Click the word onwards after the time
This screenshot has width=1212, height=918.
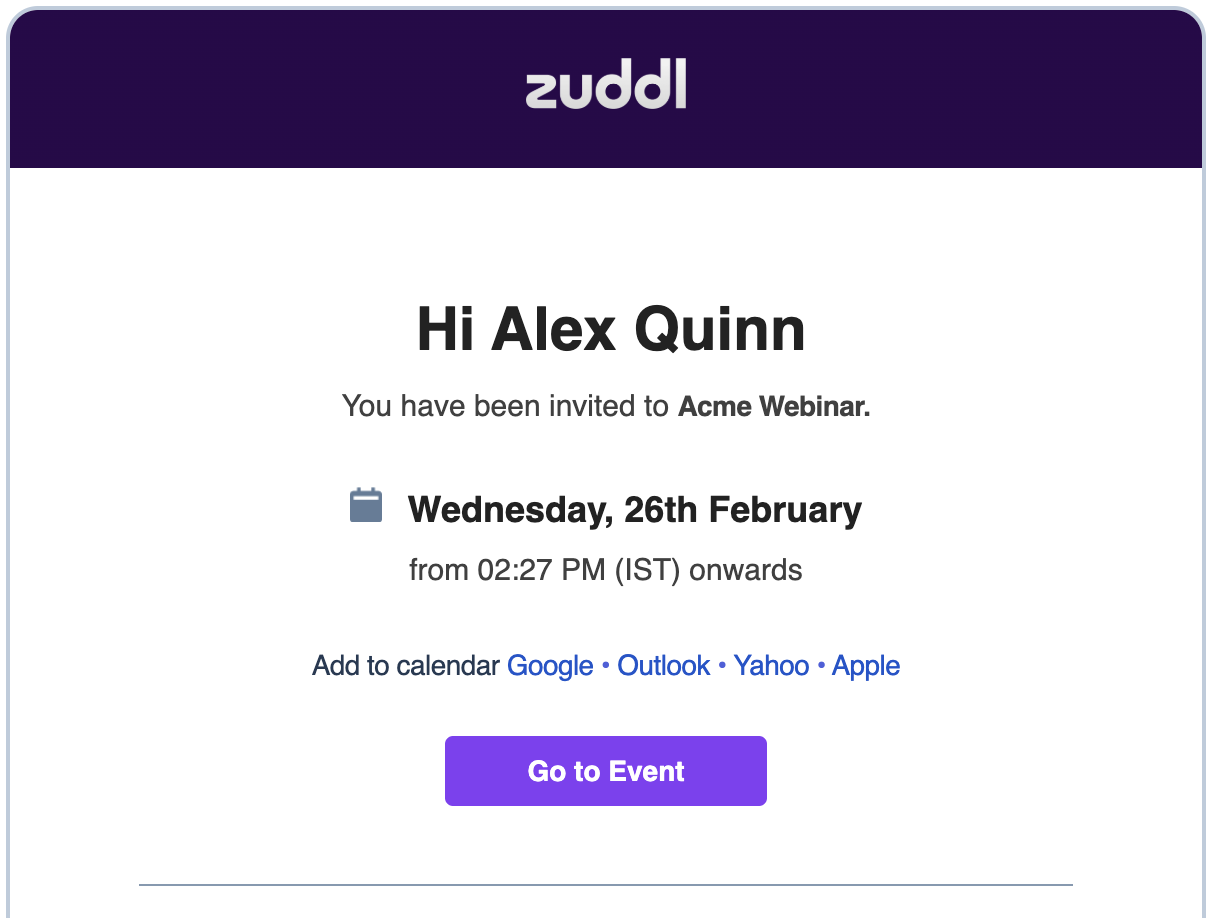[746, 571]
